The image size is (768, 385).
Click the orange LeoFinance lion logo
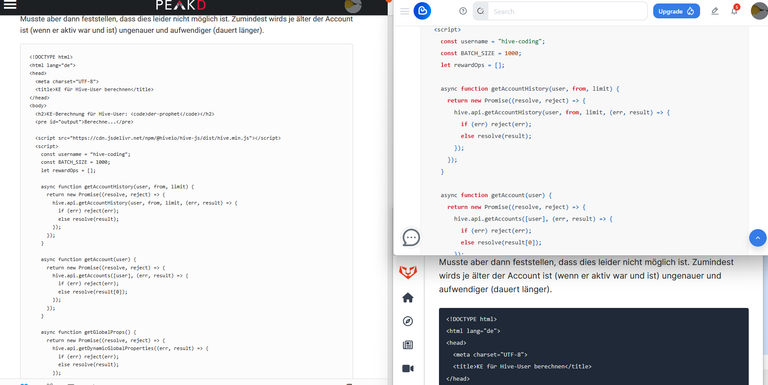pos(408,272)
